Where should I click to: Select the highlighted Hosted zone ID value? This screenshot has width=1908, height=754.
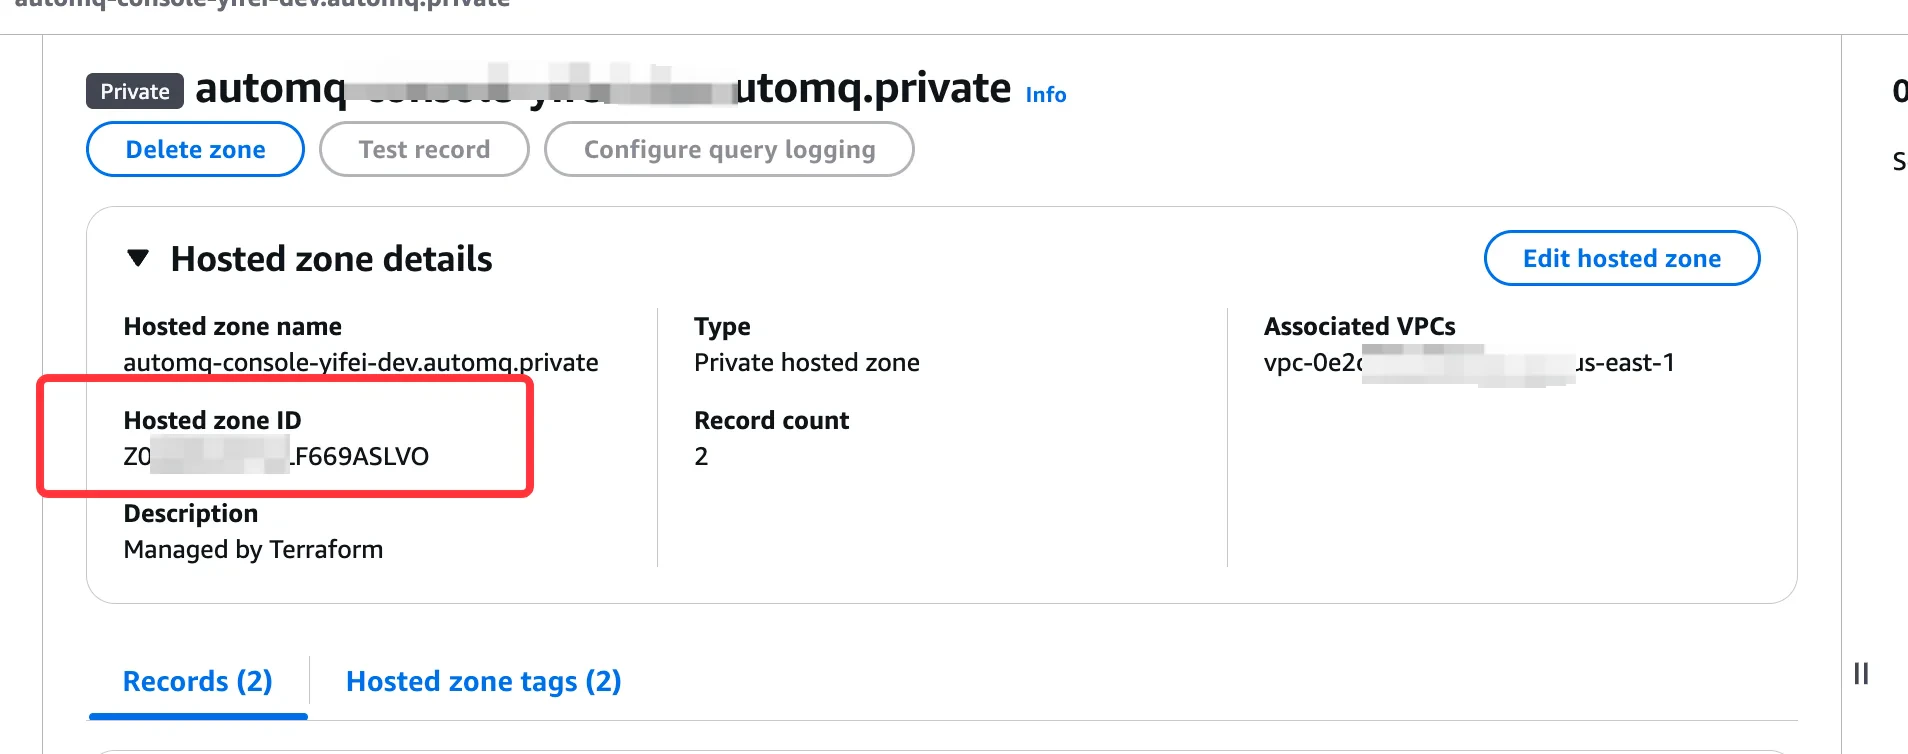[276, 456]
